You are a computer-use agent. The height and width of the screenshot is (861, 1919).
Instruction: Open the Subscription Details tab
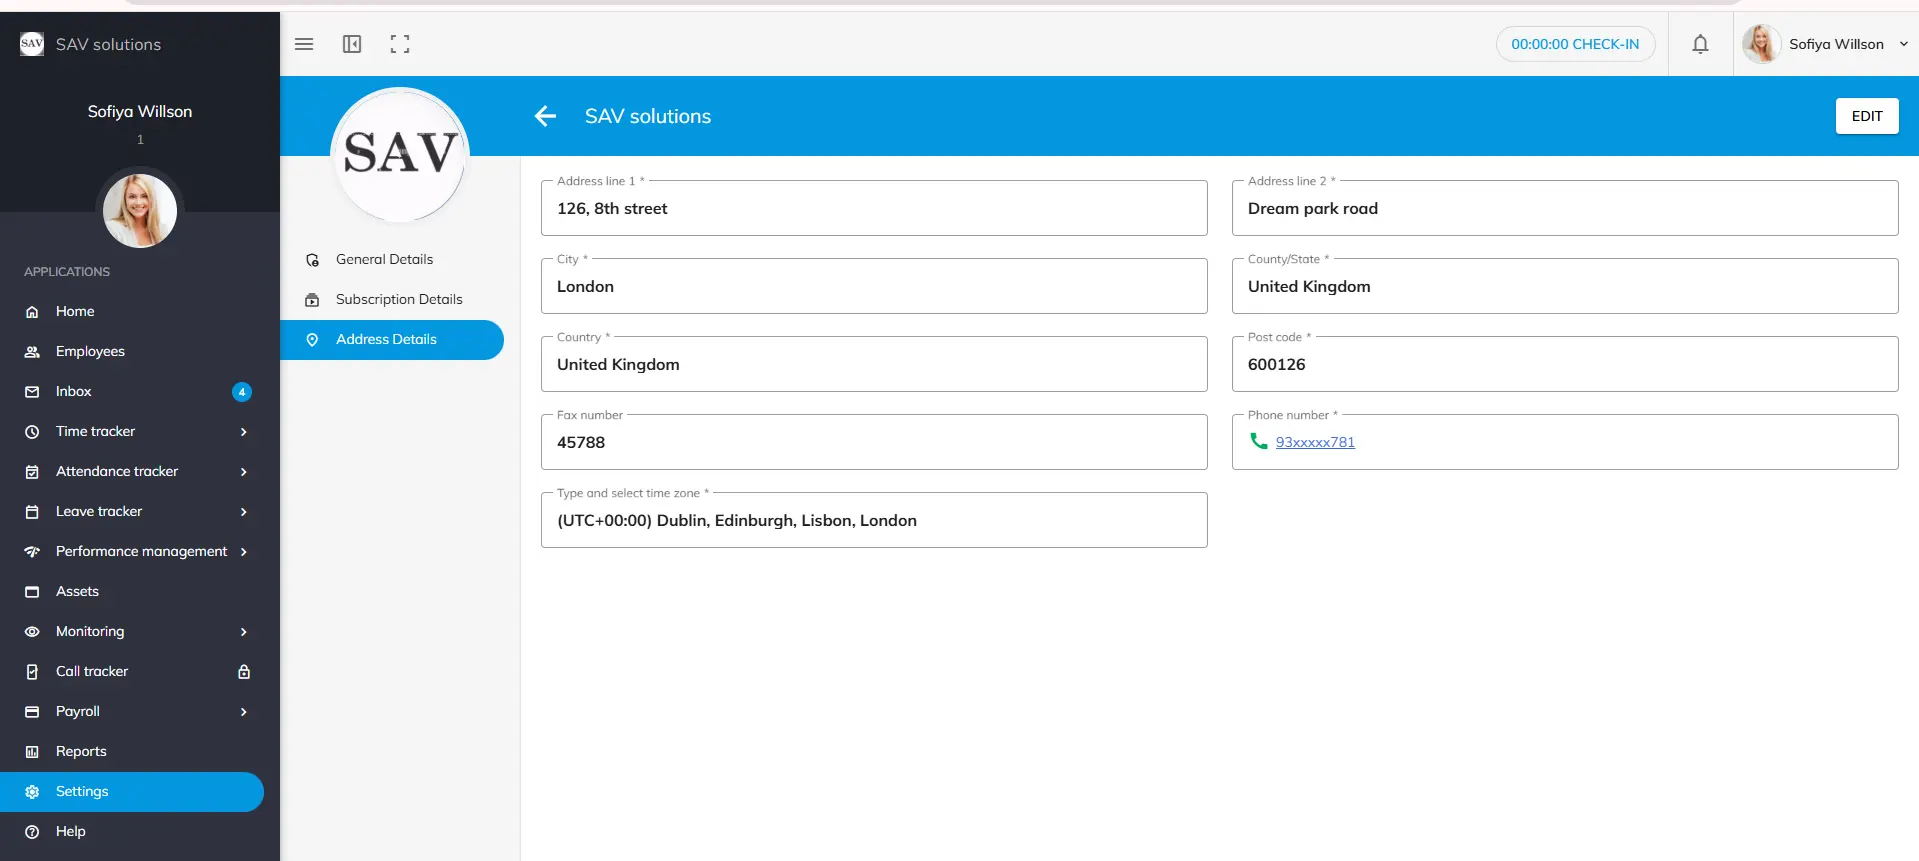398,299
